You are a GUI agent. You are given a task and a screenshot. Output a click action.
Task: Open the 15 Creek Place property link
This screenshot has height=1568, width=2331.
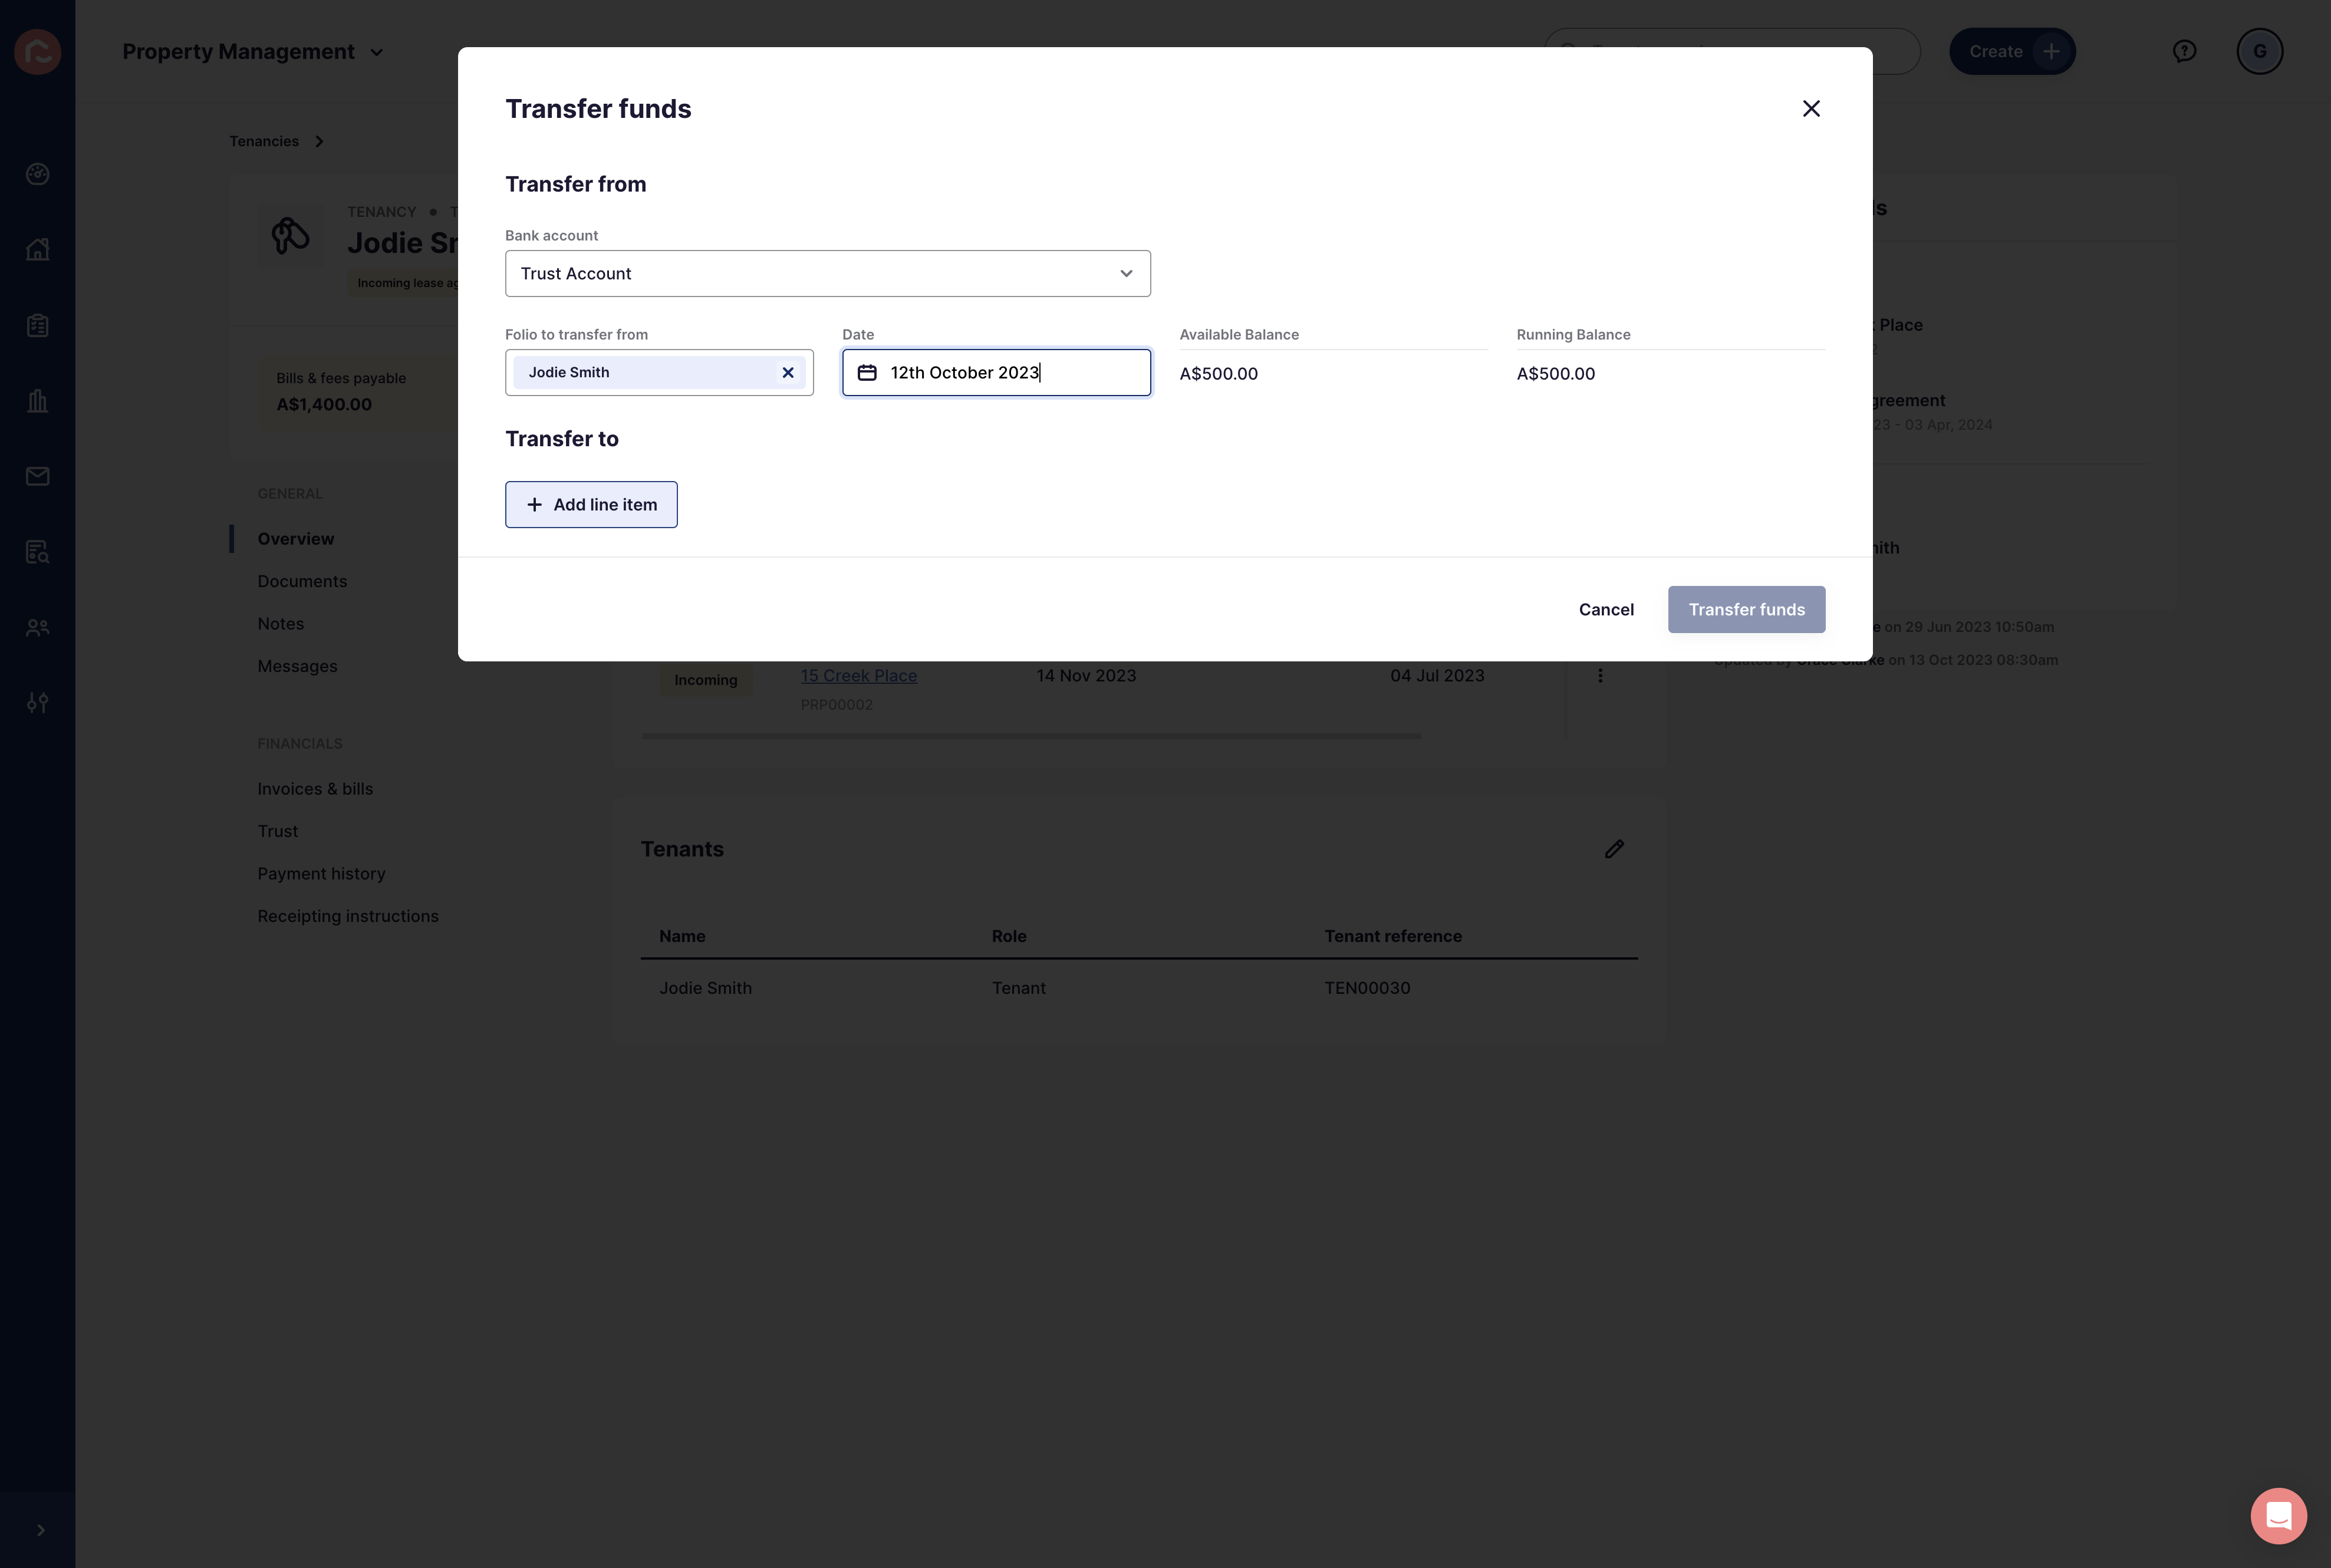pyautogui.click(x=858, y=676)
